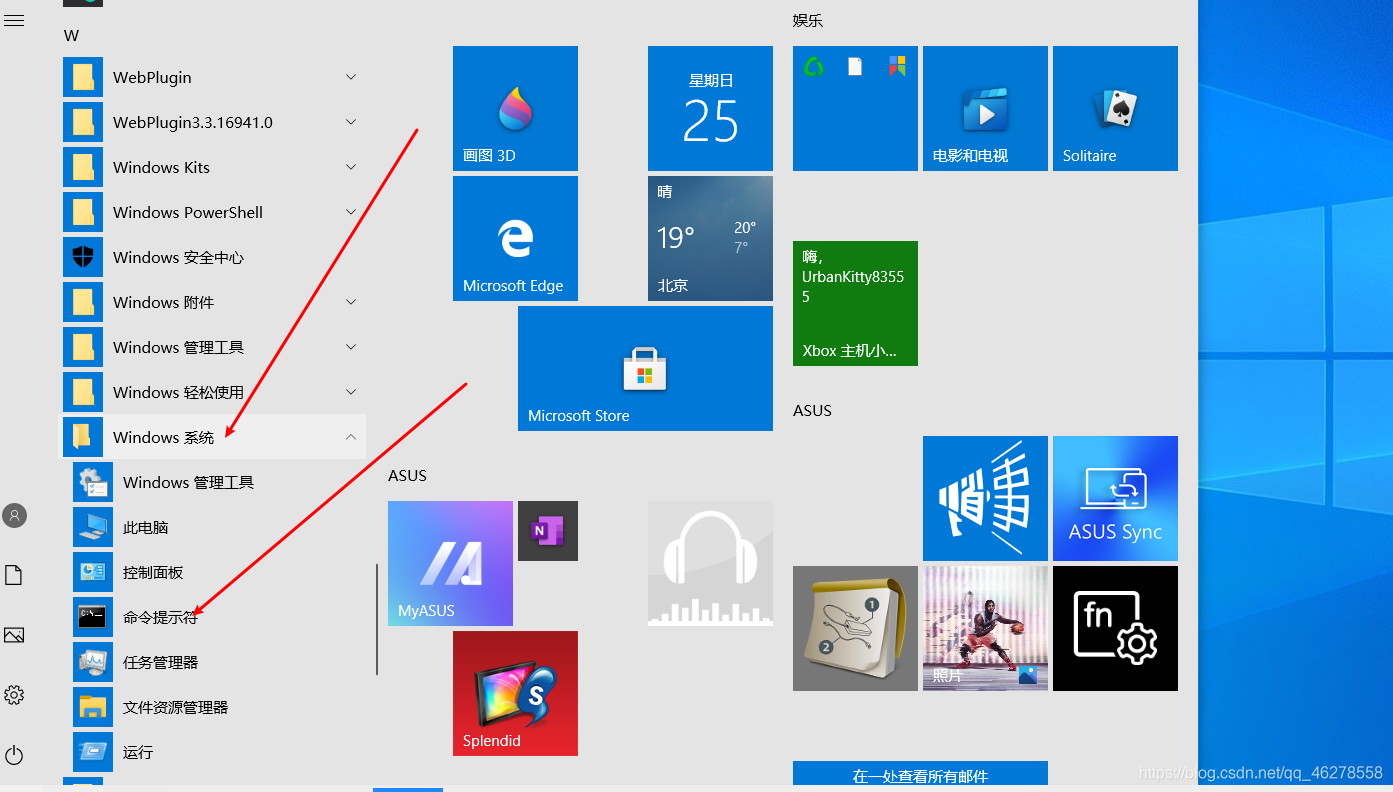Open the Microsoft Store tile

tap(645, 368)
